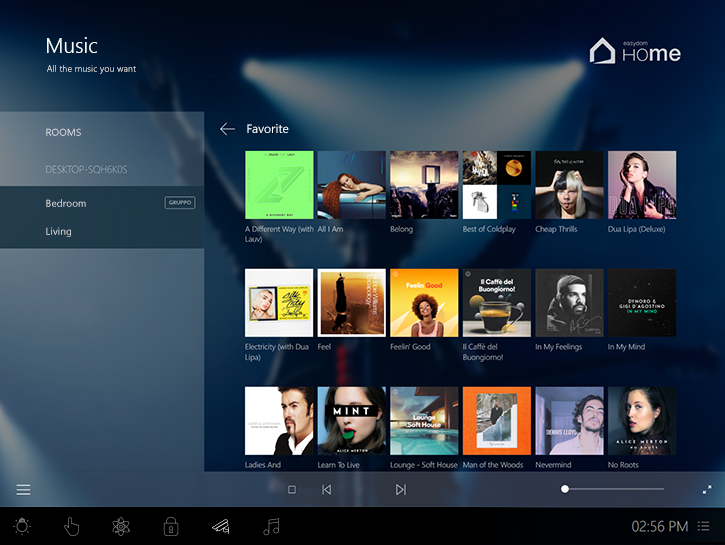Screen dimensions: 725x545
Task: Expand the player to fullscreen
Action: [x=707, y=490]
